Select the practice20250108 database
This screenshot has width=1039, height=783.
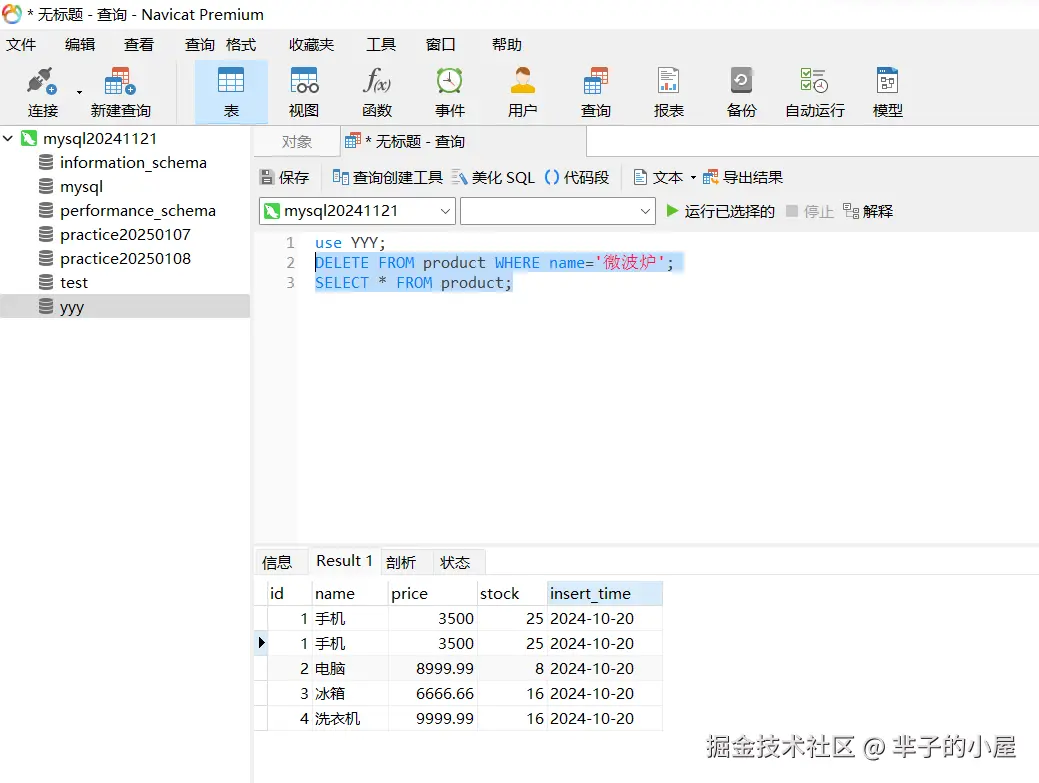[125, 258]
